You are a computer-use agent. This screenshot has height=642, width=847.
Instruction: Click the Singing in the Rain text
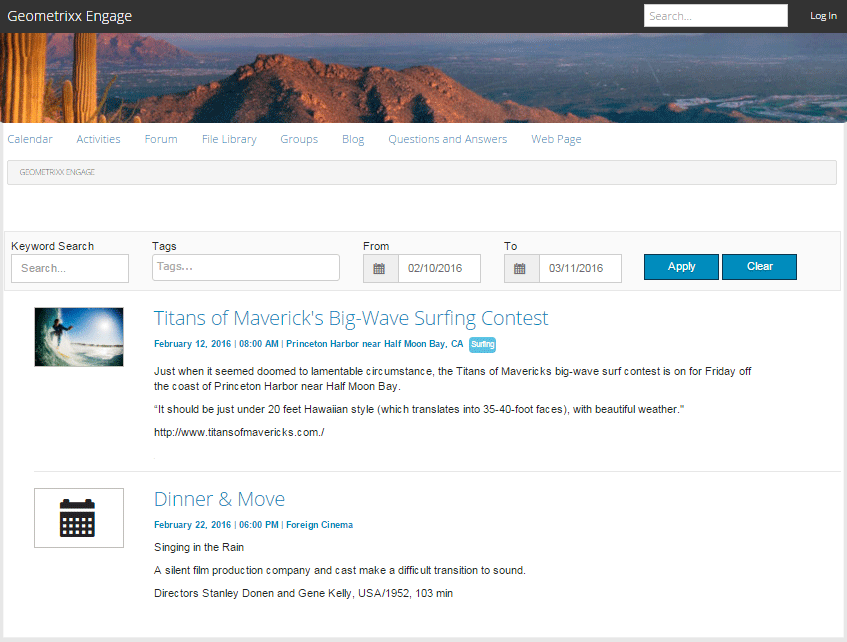tap(199, 547)
